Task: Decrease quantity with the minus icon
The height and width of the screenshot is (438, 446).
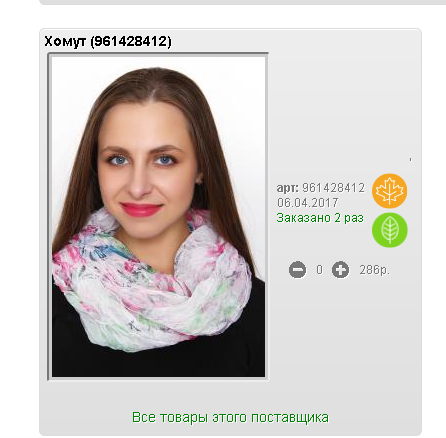Action: pyautogui.click(x=297, y=269)
